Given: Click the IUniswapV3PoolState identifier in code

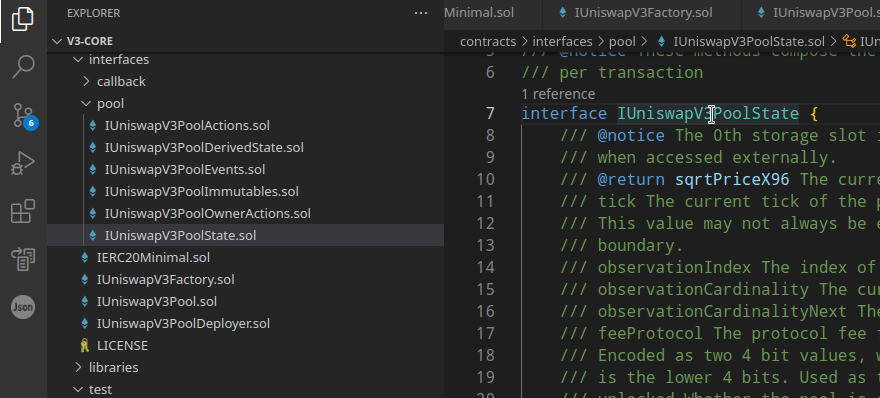Looking at the screenshot, I should 708,113.
